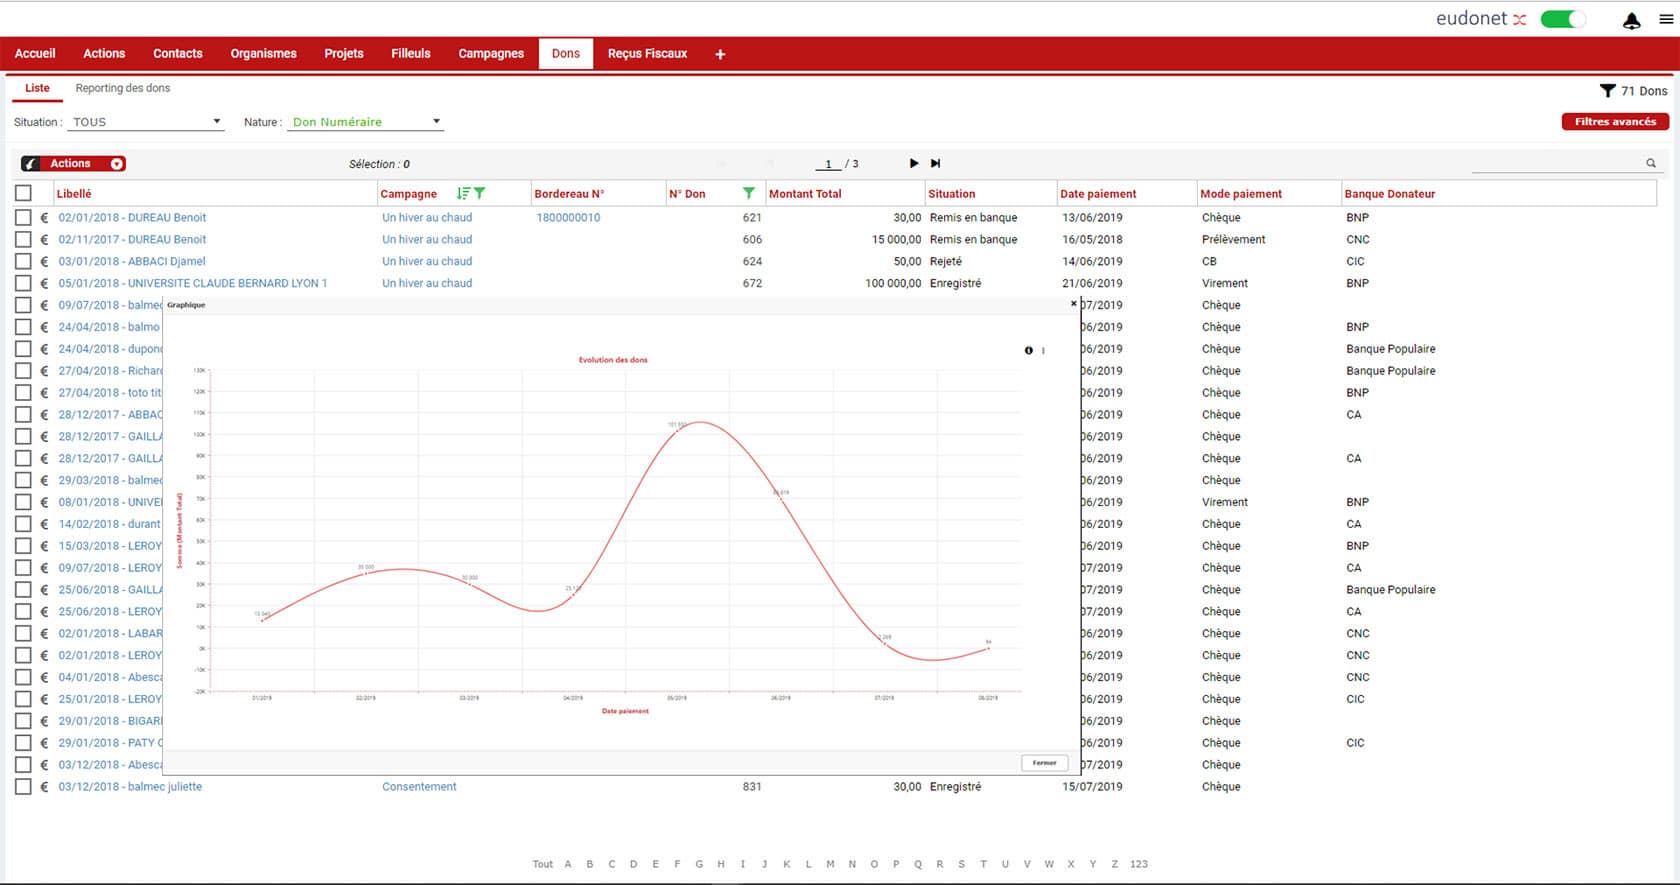
Task: Sort by Date paiement column header
Action: (x=1098, y=194)
